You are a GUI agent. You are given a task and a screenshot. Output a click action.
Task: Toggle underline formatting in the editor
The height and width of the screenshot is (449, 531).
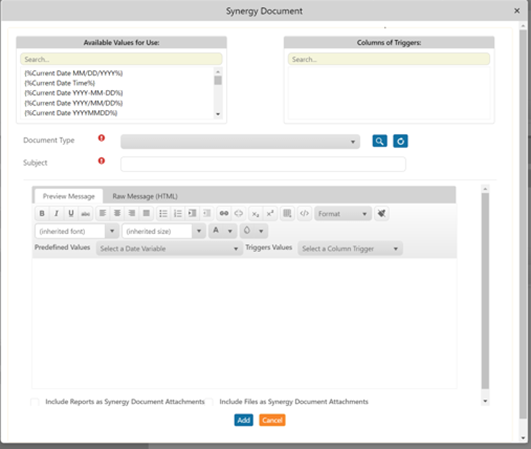pos(71,213)
